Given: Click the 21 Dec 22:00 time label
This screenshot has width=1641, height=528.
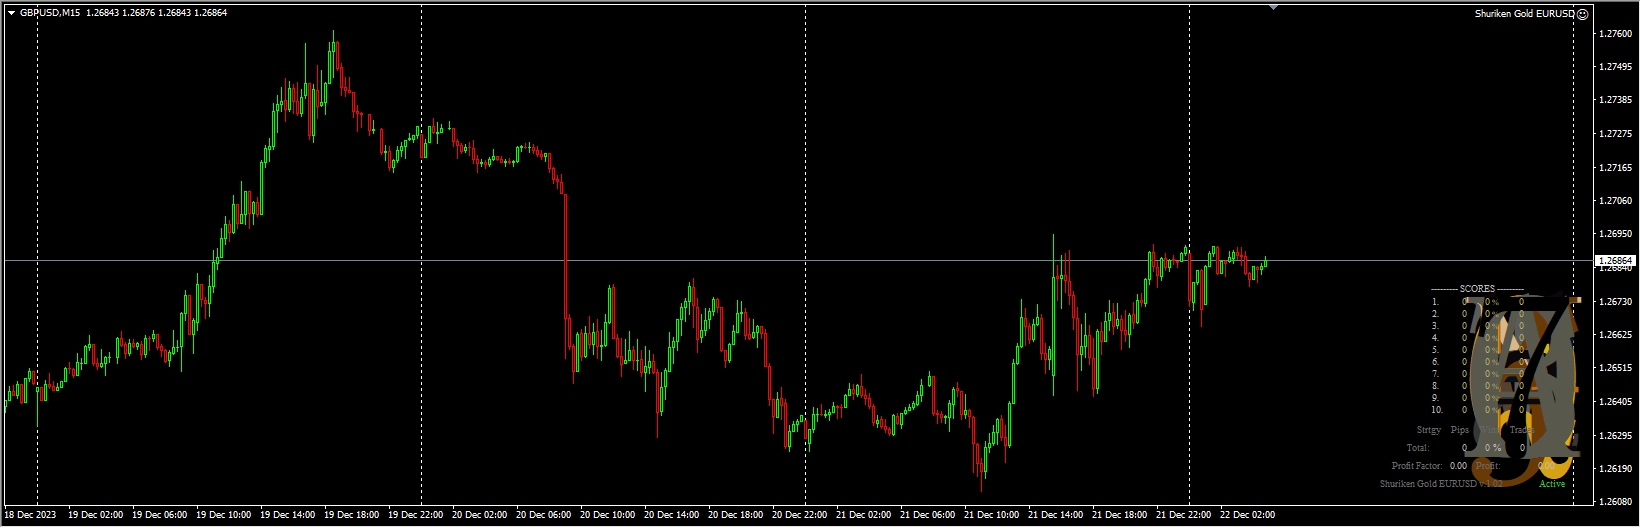Looking at the screenshot, I should (1184, 515).
